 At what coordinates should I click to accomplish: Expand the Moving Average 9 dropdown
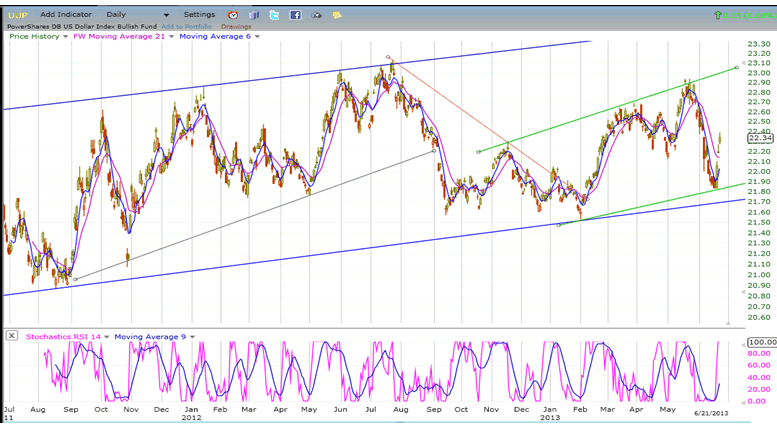point(192,337)
